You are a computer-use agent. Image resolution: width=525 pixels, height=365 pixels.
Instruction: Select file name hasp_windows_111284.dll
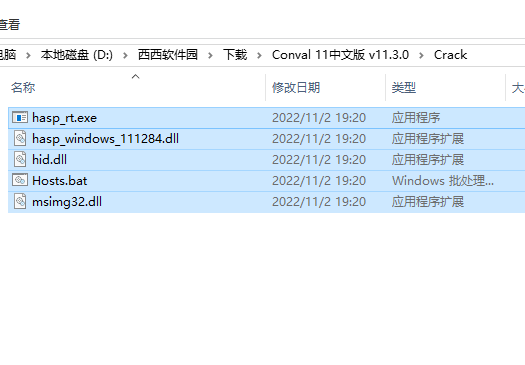[105, 139]
